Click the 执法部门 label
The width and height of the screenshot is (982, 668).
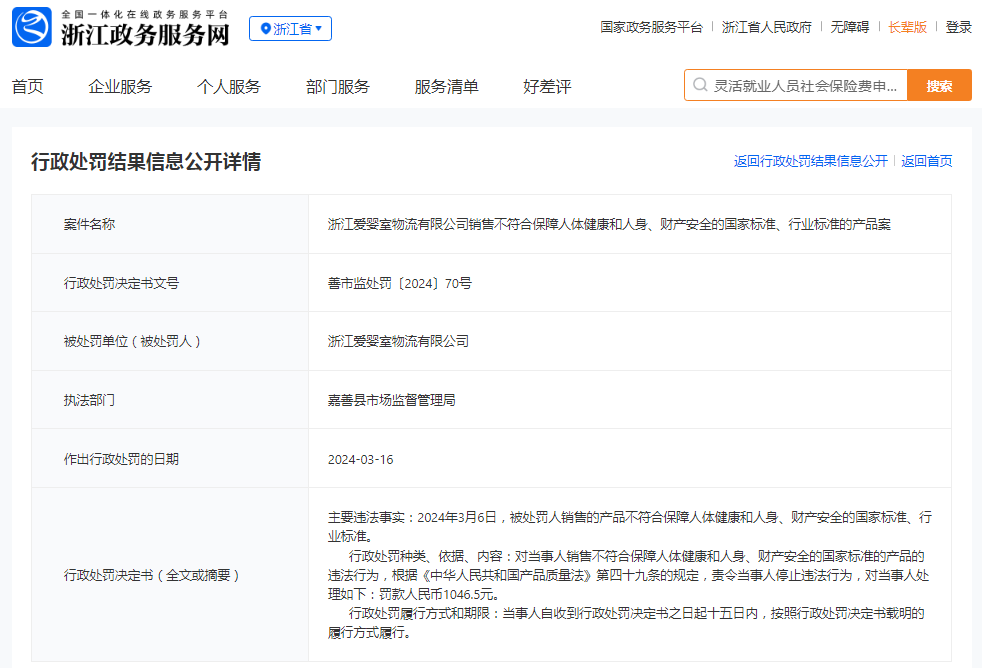tap(90, 400)
